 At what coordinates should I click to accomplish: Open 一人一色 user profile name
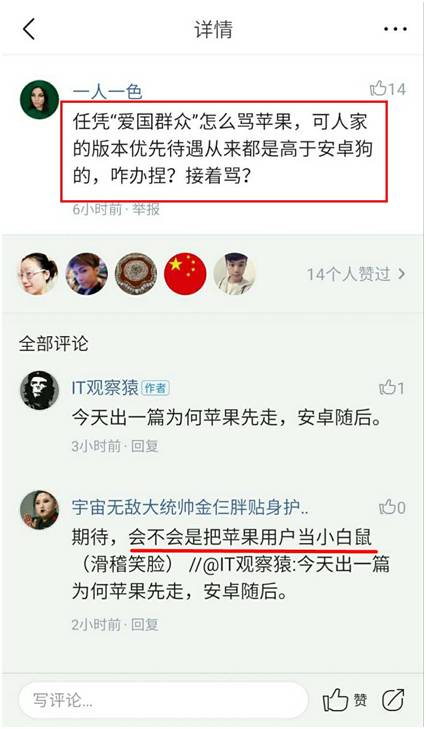[107, 92]
